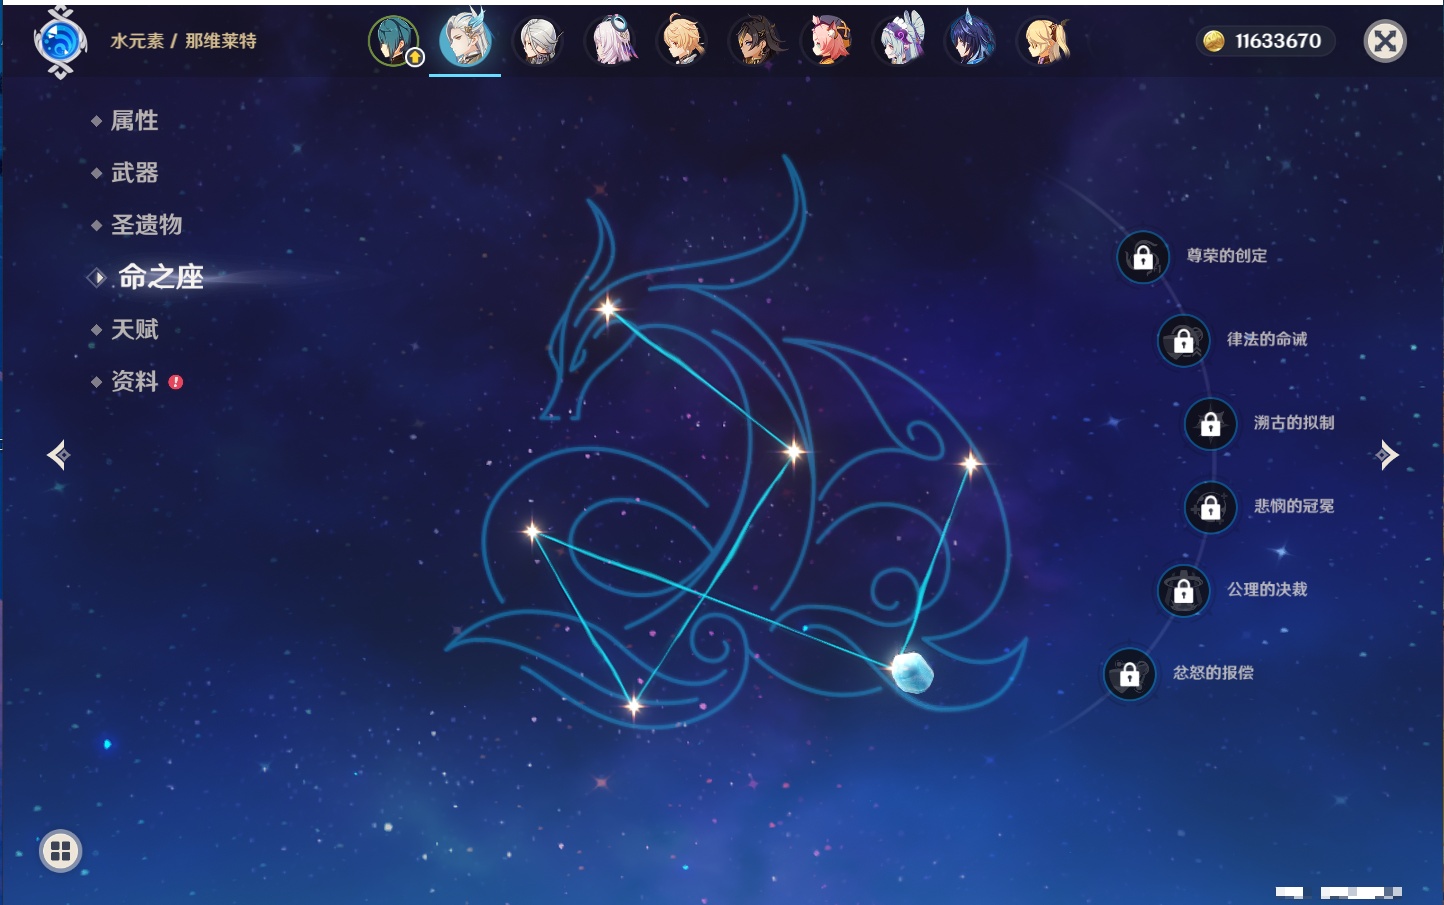Click the lock icon for 溯古的拟制

(x=1210, y=424)
